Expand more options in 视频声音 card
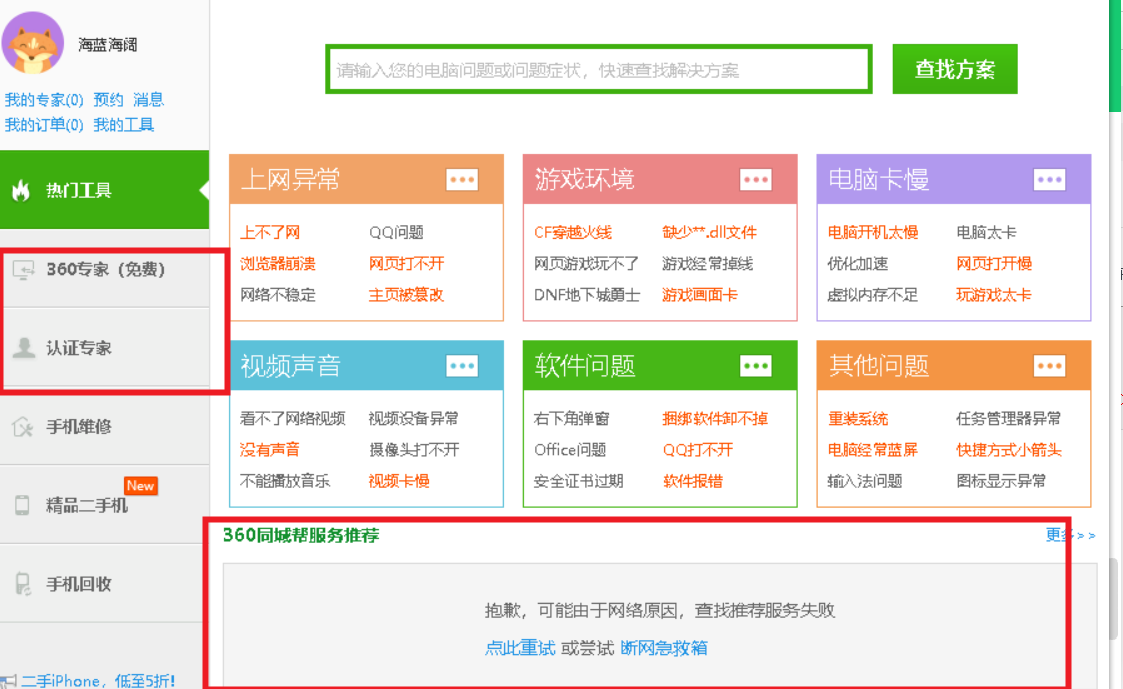The height and width of the screenshot is (689, 1123). [x=462, y=366]
